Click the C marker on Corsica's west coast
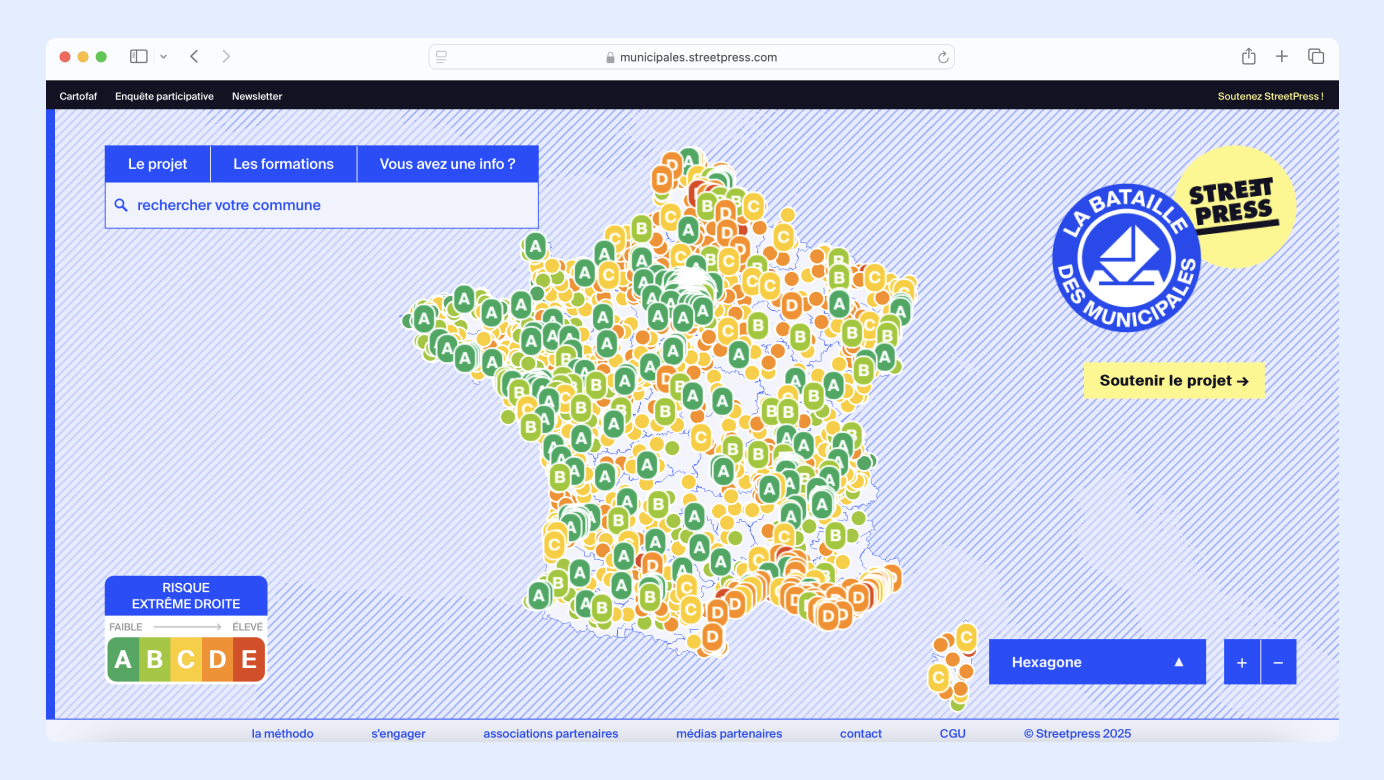This screenshot has height=780, width=1384. click(x=938, y=677)
